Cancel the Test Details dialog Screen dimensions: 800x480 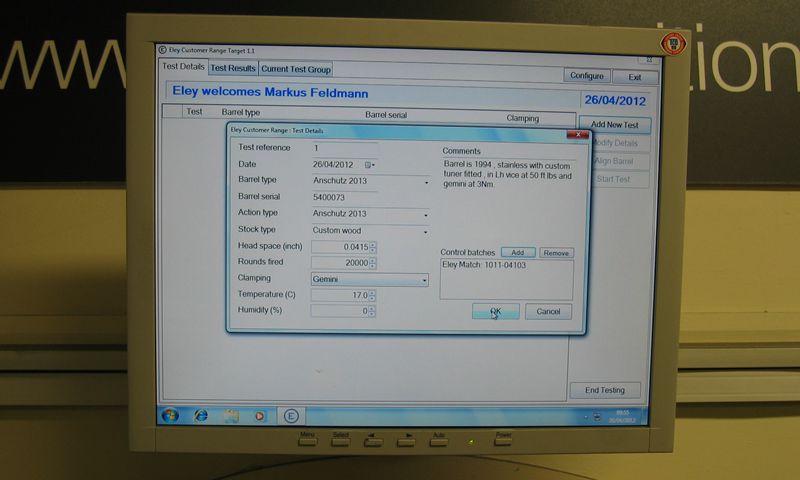(x=548, y=312)
